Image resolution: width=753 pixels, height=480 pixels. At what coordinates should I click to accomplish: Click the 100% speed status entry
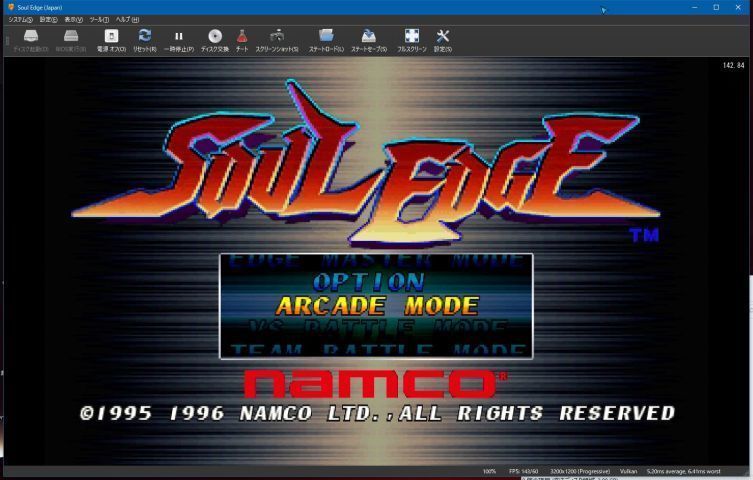pos(489,471)
